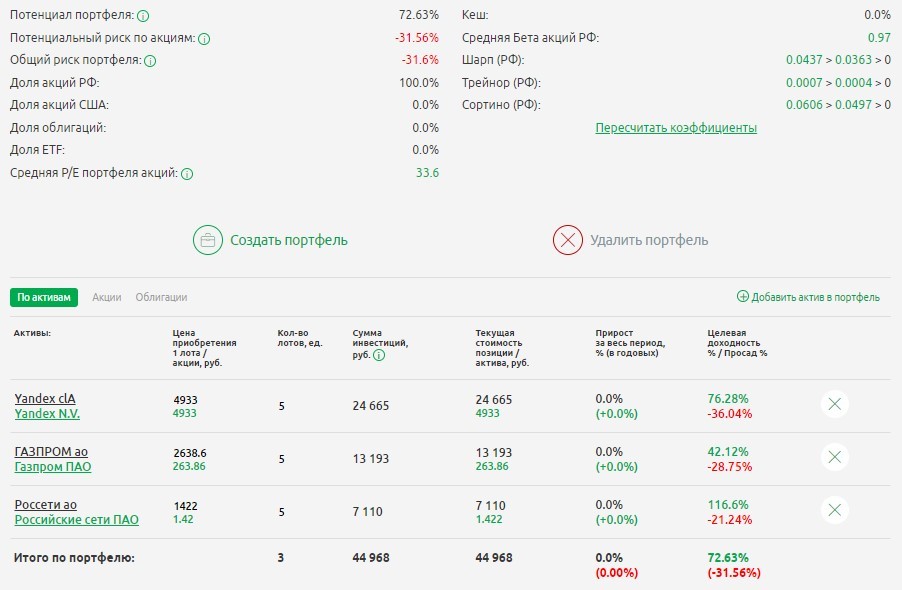This screenshot has width=902, height=590.
Task: Open the Облигации tab
Action: [161, 297]
